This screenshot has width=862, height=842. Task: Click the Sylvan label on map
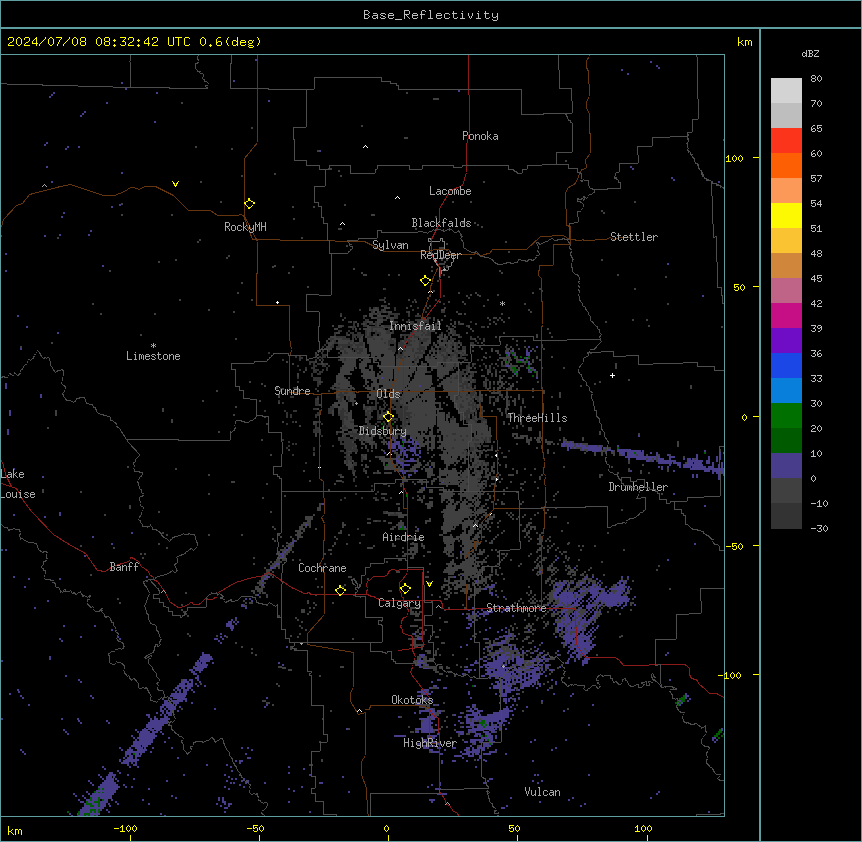pyautogui.click(x=390, y=245)
